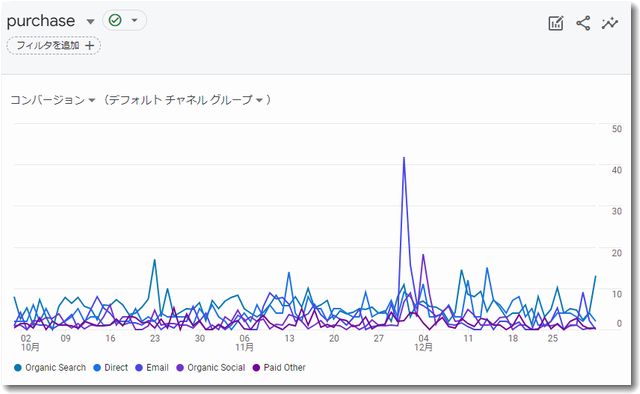Toggle the Direct legend item
This screenshot has width=640, height=394.
click(111, 367)
